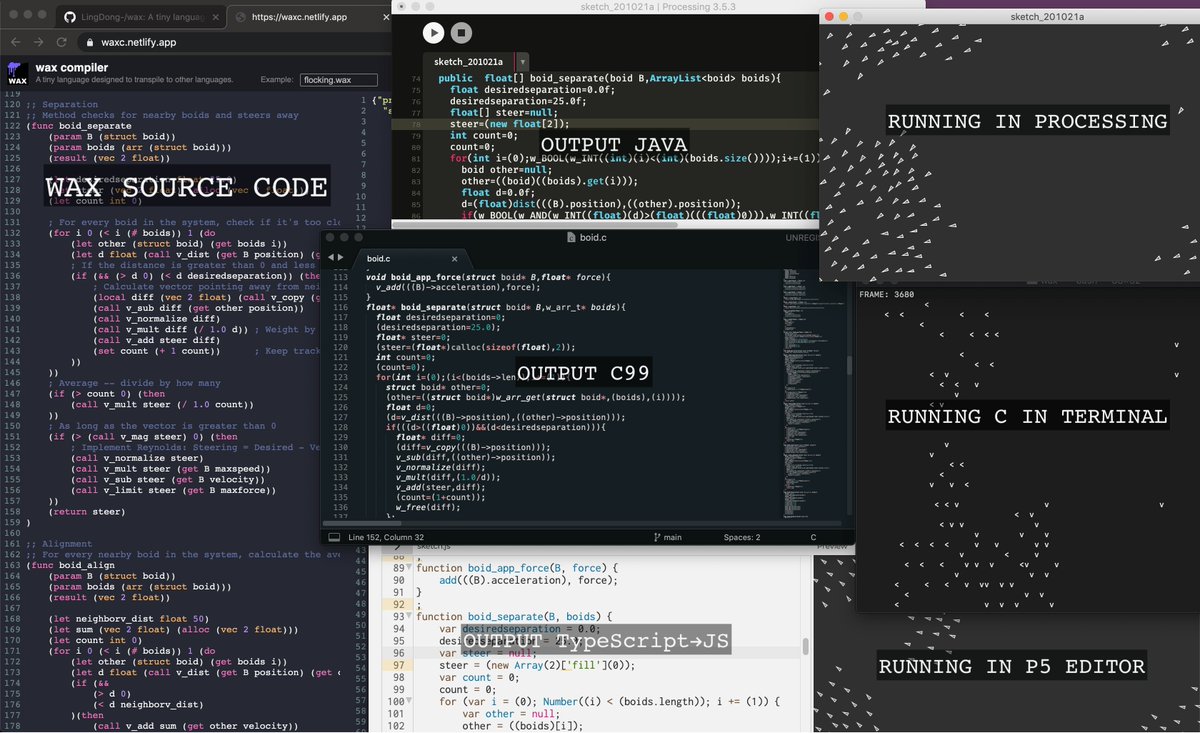Click line 74 'public float[] boid_separate' in Processing

(x=608, y=78)
